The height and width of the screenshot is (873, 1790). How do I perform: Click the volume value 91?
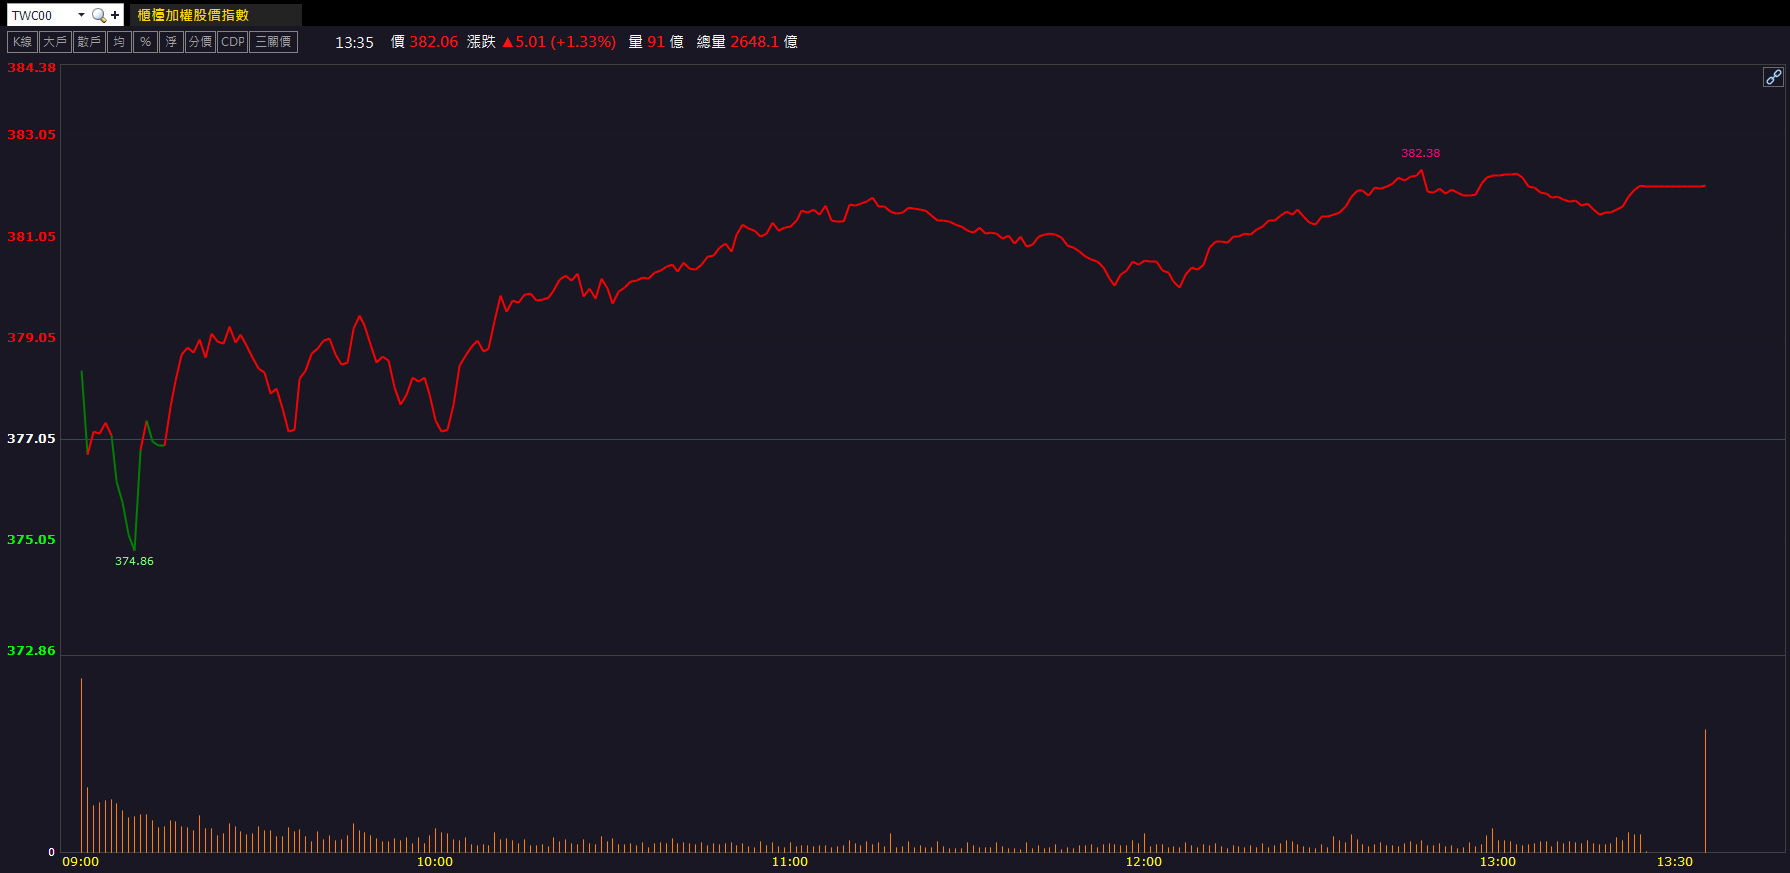656,42
